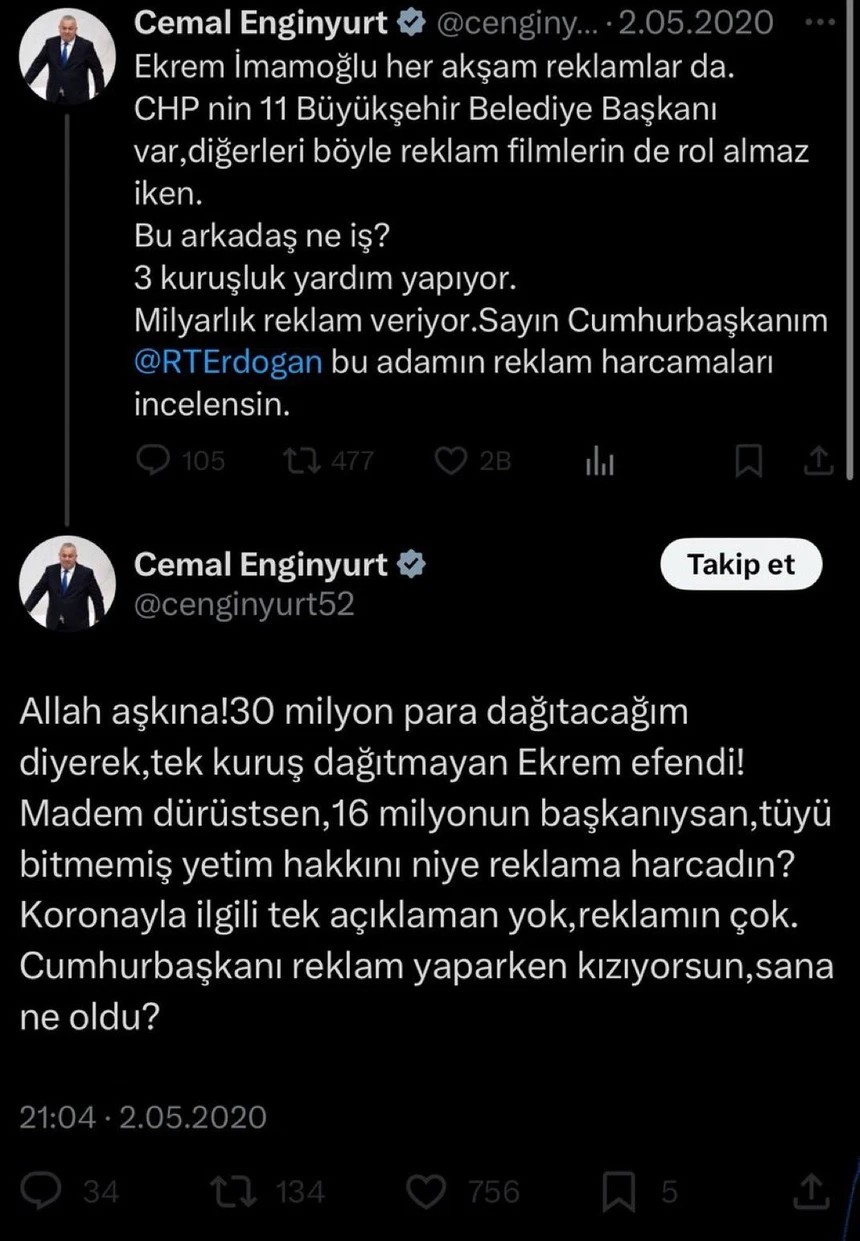Like the first tweet with 2B likes
This screenshot has height=1241, width=860.
[x=453, y=460]
